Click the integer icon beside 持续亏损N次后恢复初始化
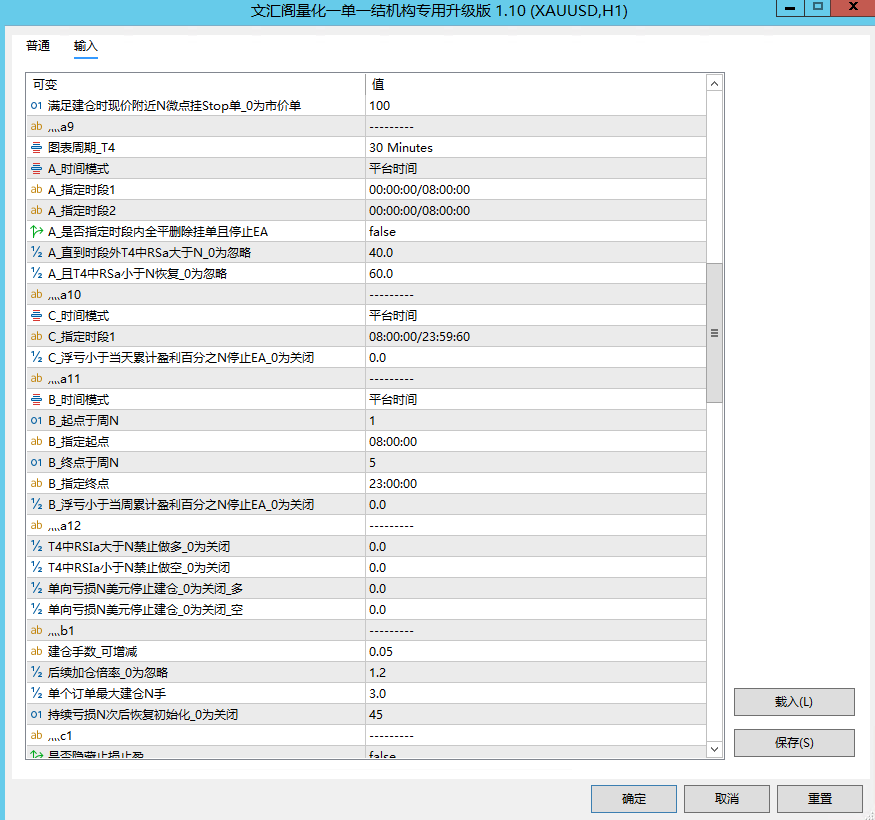This screenshot has height=820, width=875. pos(36,714)
